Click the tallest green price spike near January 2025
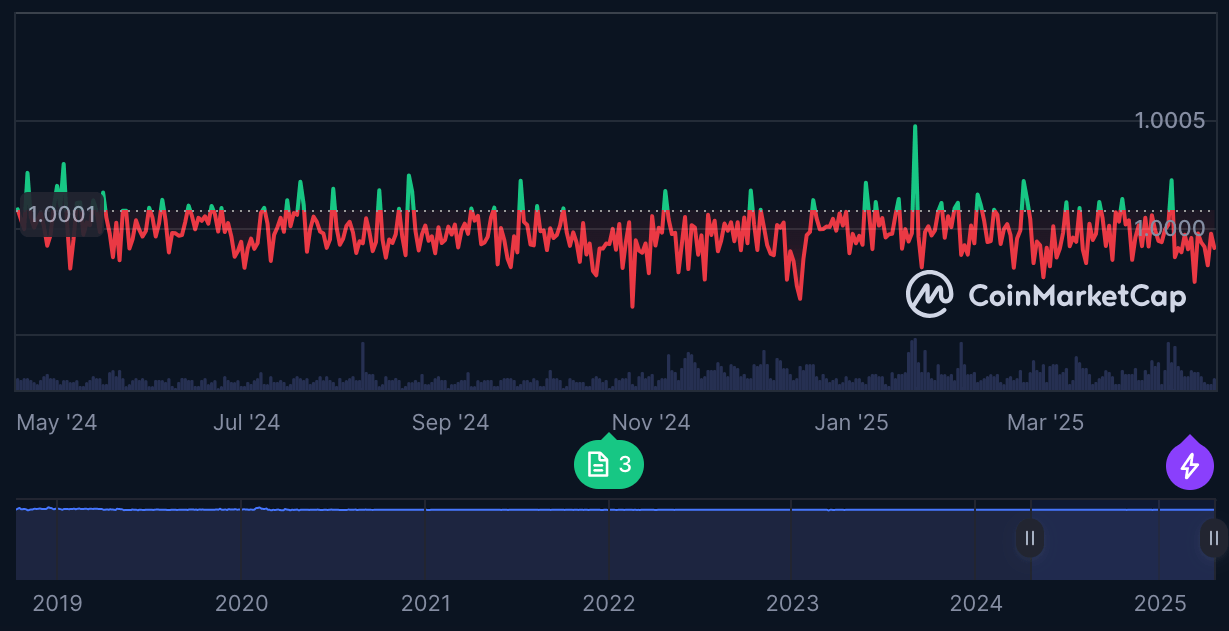 (x=915, y=130)
